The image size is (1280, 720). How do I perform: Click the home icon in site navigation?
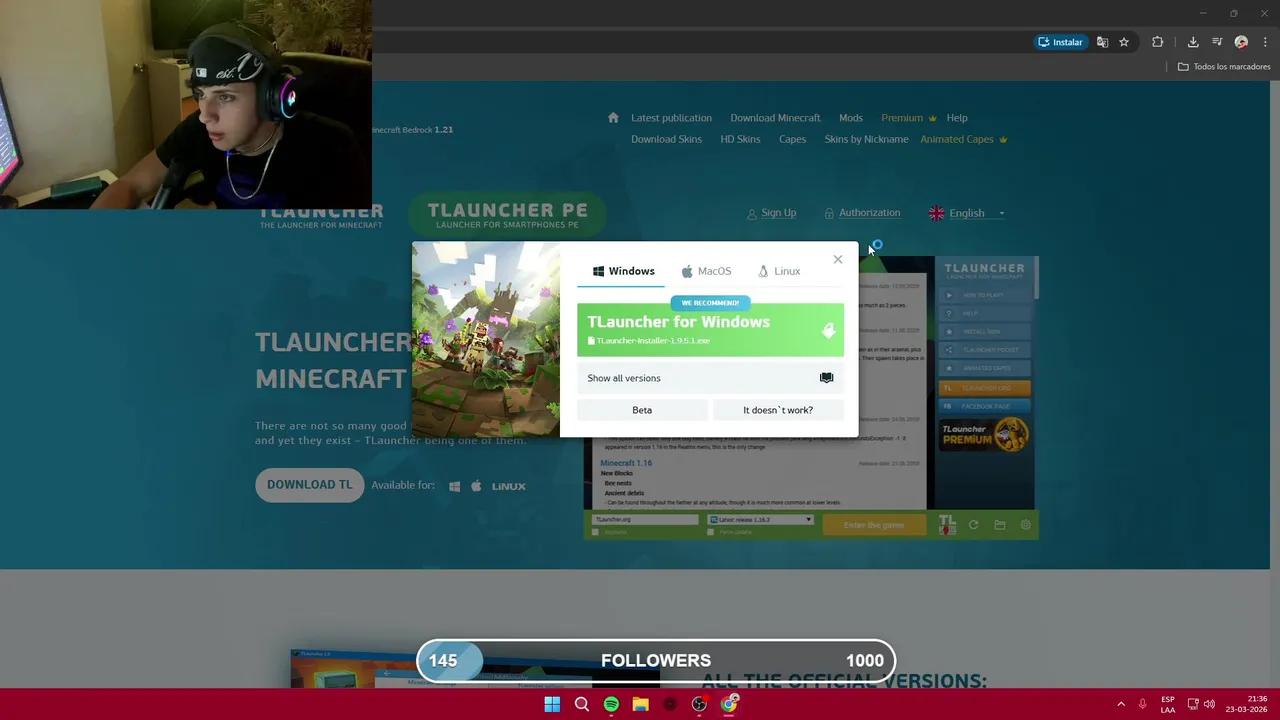coord(613,117)
